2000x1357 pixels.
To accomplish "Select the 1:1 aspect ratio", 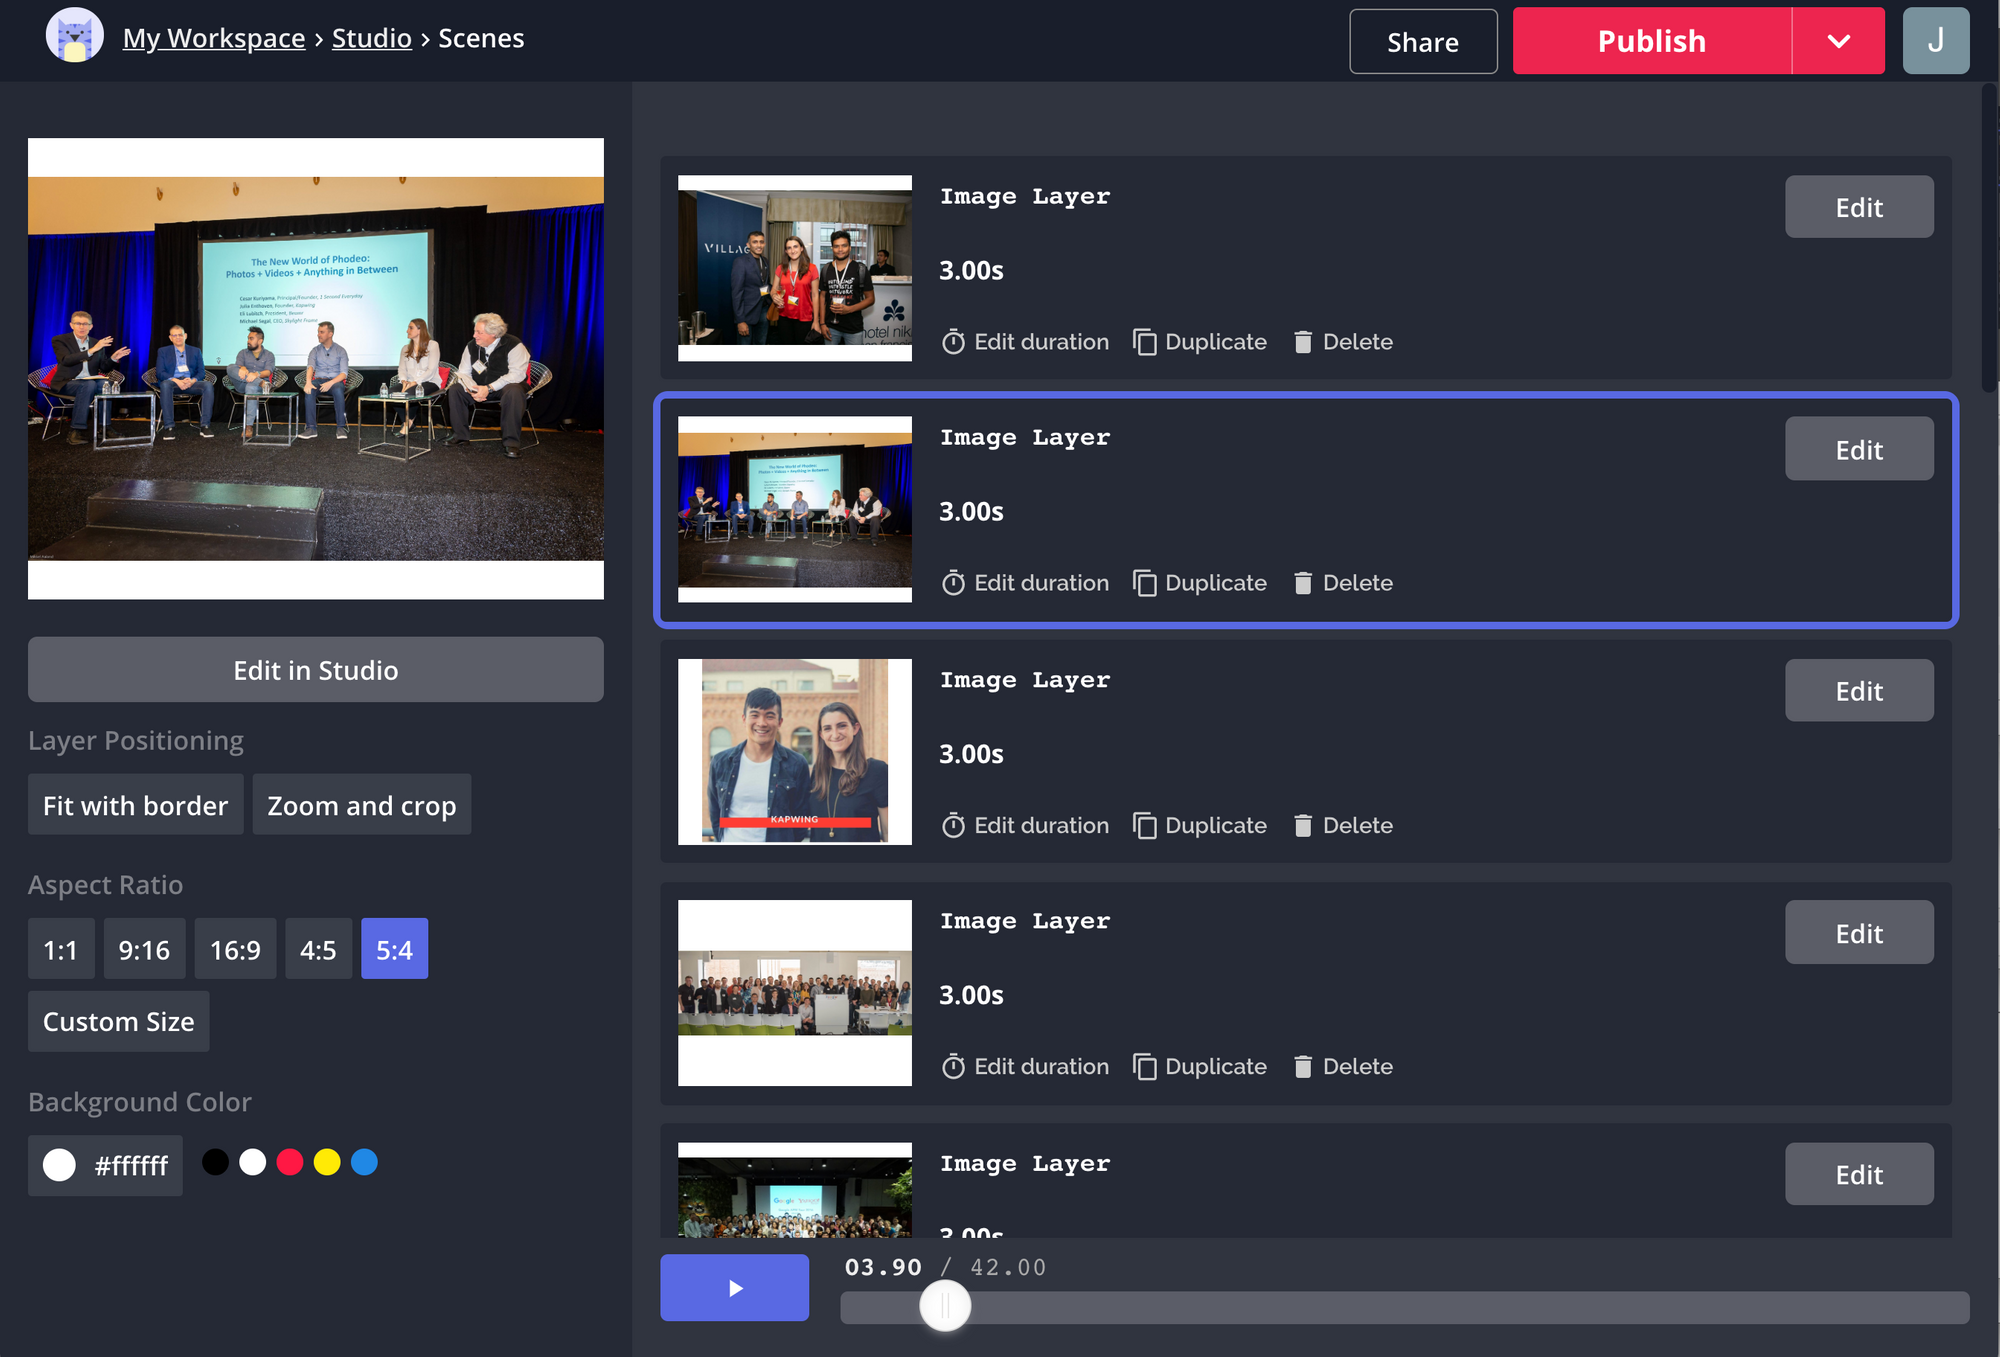I will 61,949.
